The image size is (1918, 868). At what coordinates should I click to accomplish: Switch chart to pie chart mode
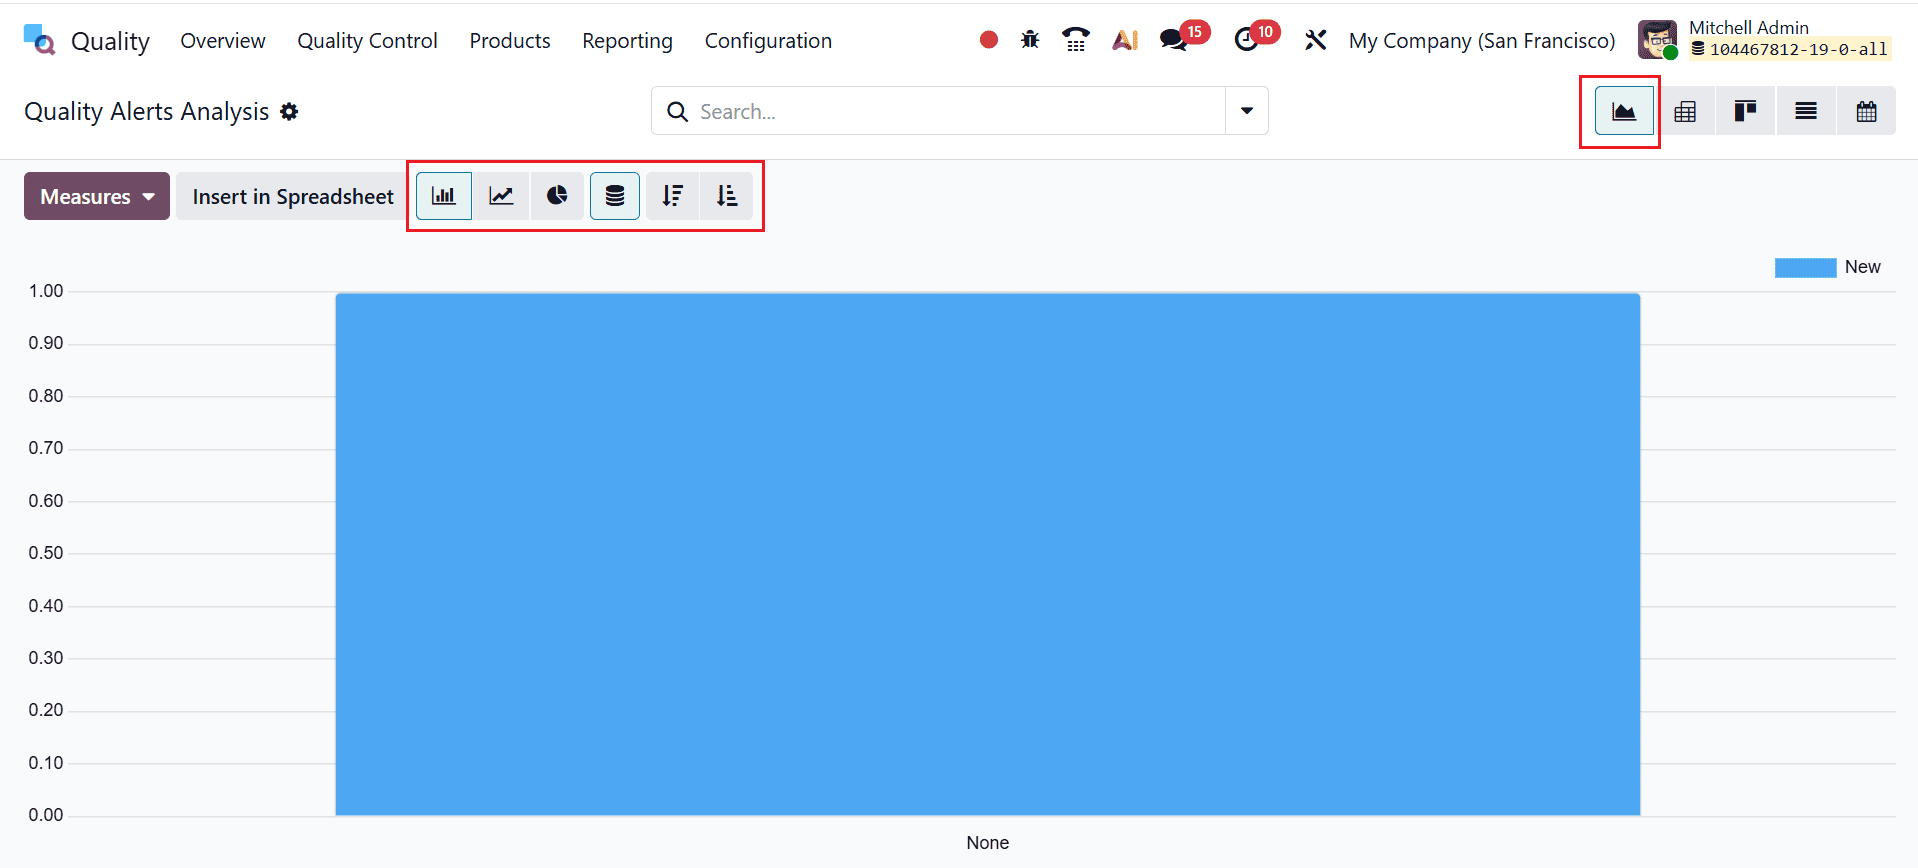coord(557,196)
